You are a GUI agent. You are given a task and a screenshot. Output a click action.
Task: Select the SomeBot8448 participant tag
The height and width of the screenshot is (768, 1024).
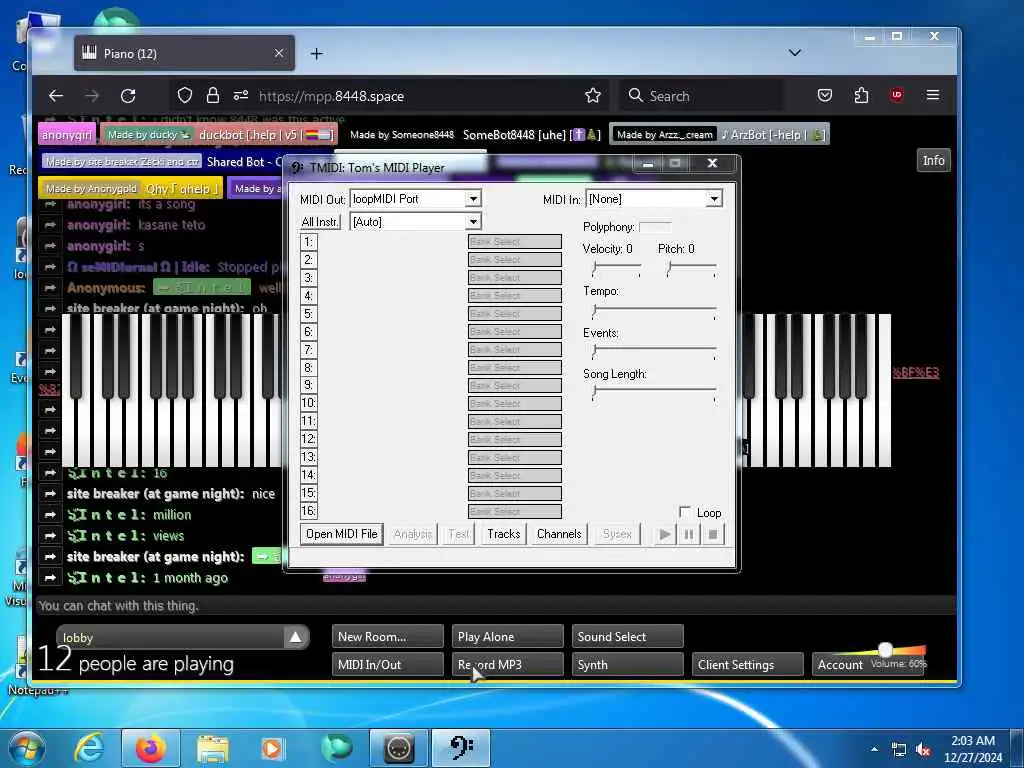click(473, 135)
